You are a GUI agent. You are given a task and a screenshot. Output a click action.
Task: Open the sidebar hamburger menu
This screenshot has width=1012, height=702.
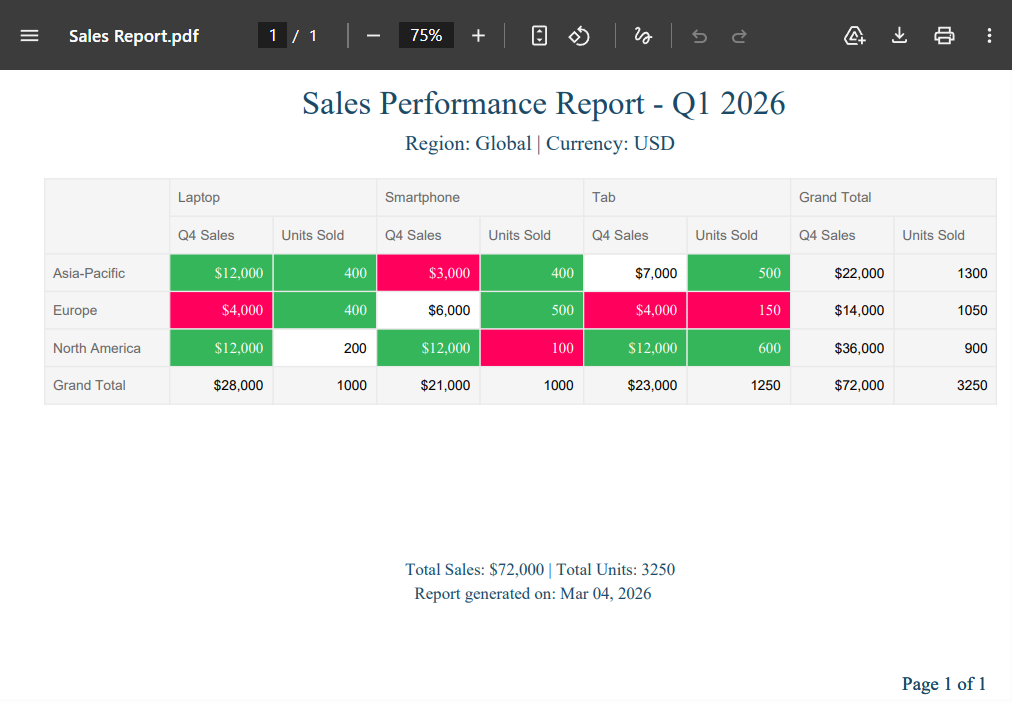tap(29, 35)
